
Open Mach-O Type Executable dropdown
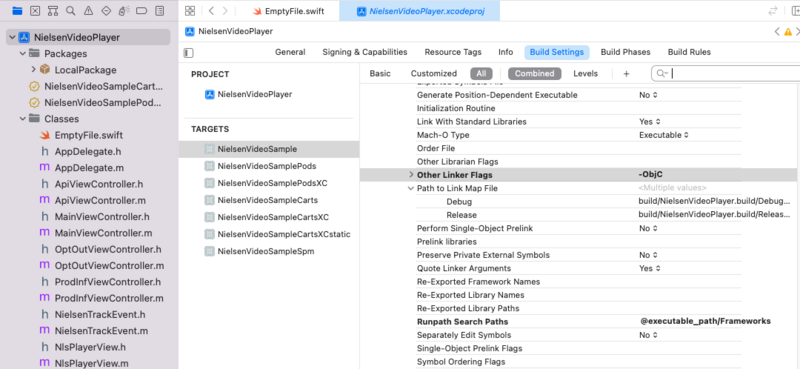tap(663, 135)
